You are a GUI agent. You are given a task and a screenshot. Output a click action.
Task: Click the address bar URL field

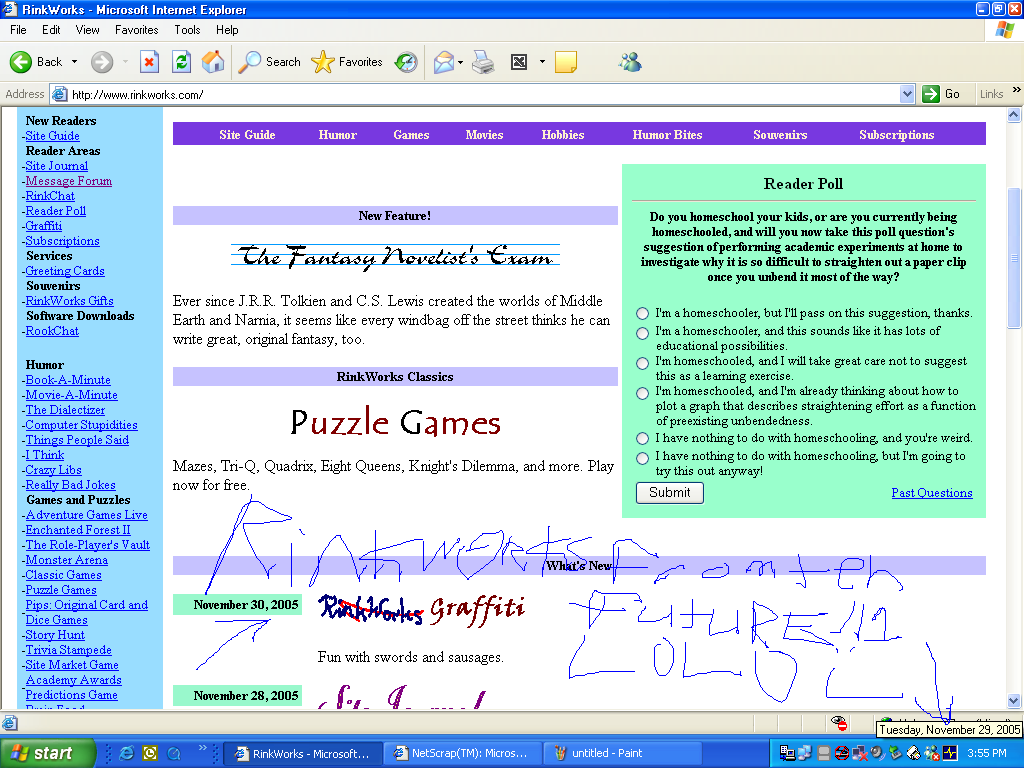point(483,94)
